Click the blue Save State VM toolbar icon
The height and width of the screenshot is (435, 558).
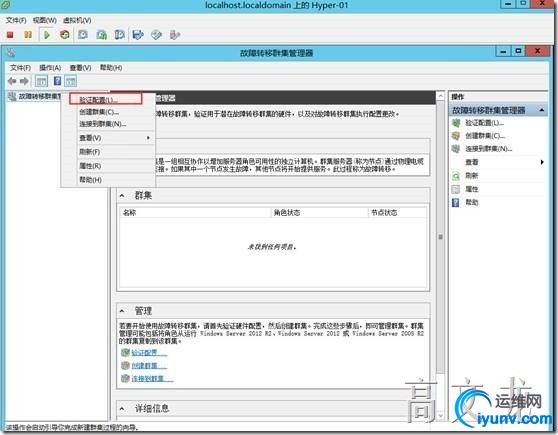tap(138, 35)
